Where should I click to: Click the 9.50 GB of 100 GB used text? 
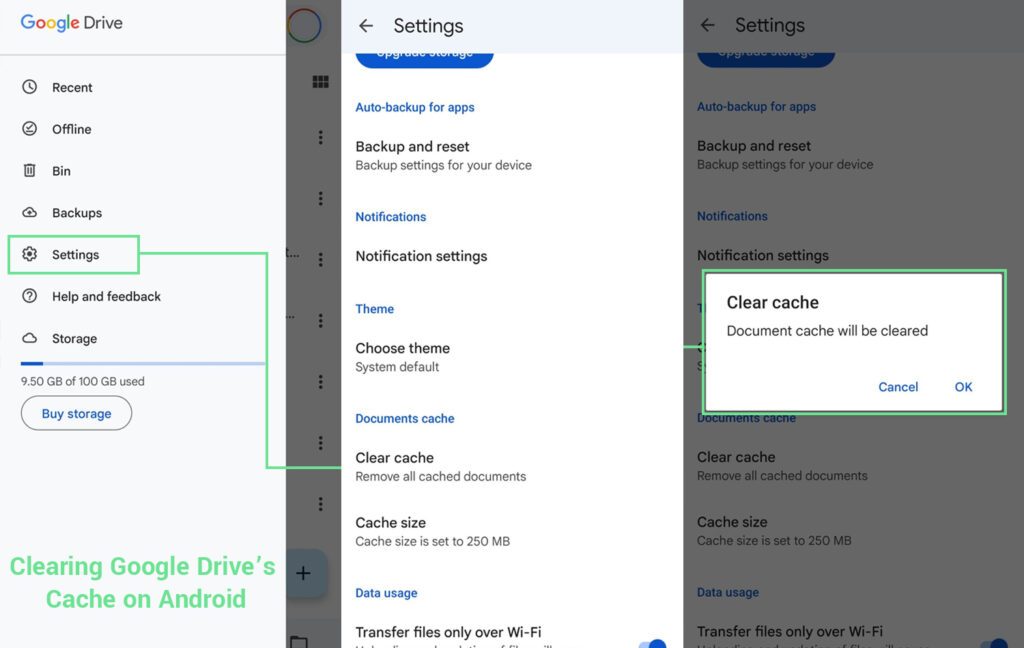point(82,381)
